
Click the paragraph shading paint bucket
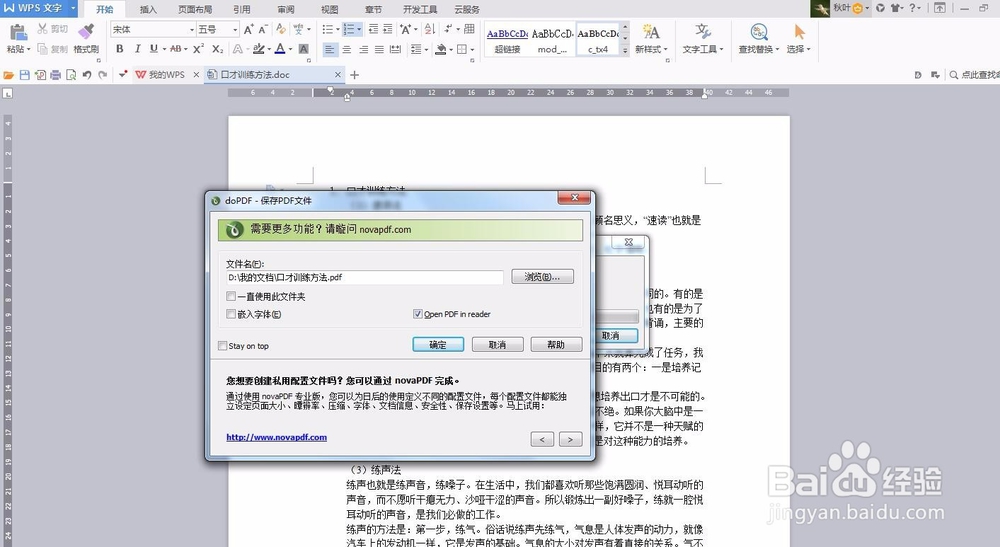440,49
